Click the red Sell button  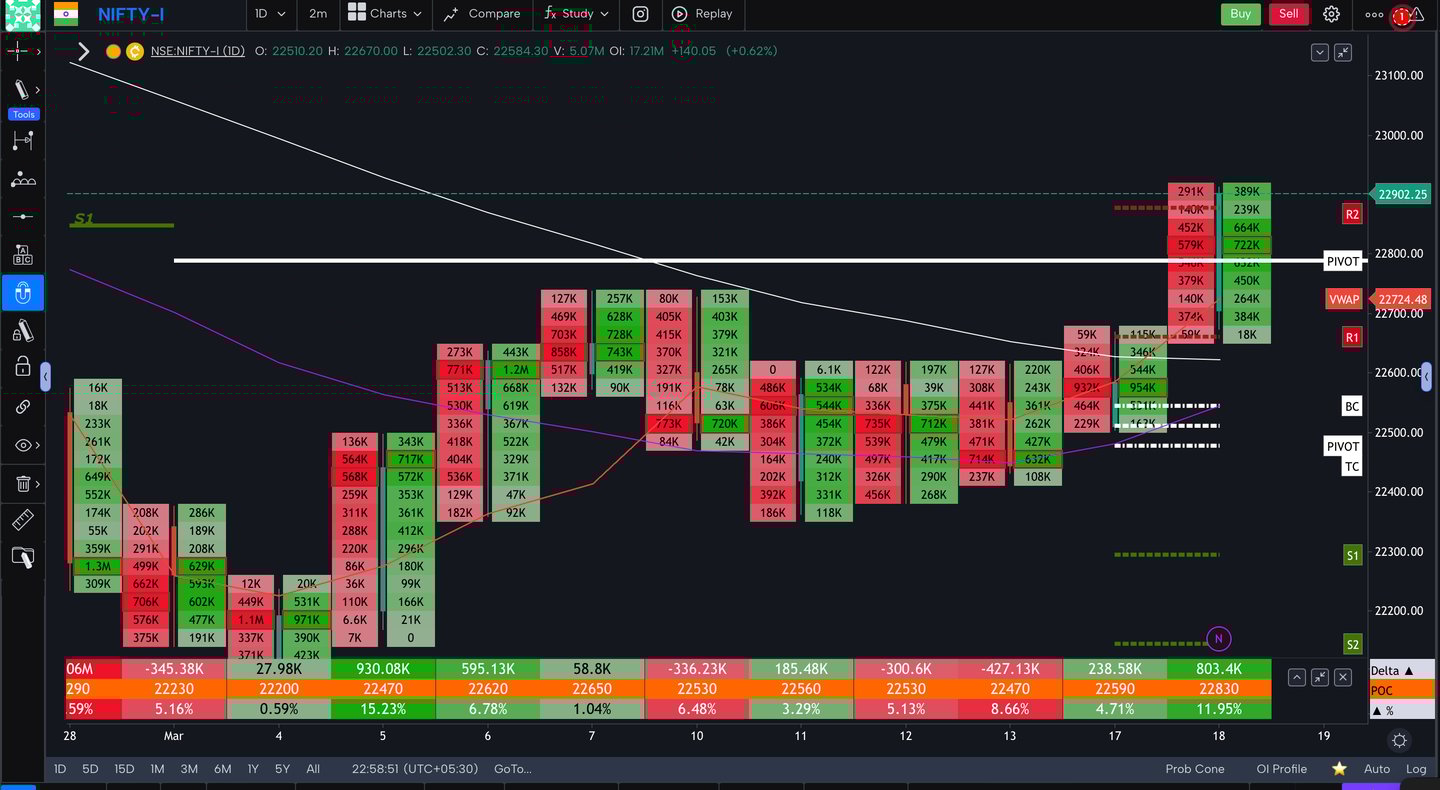pyautogui.click(x=1289, y=14)
